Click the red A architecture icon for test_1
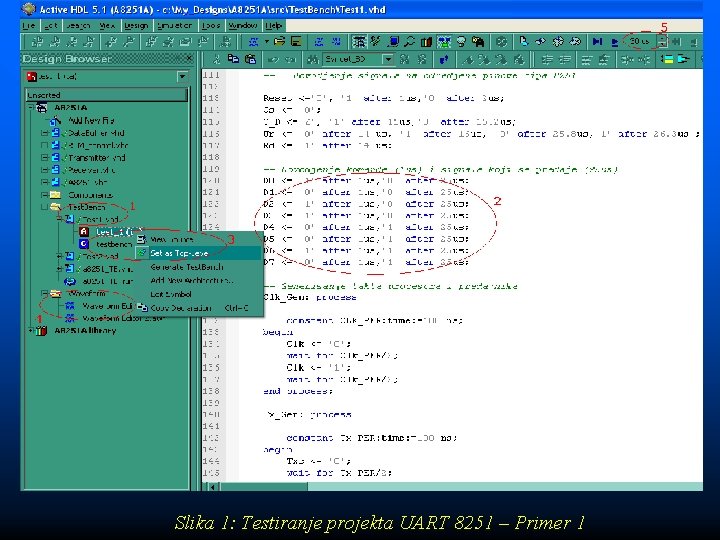720x540 pixels. pyautogui.click(x=84, y=232)
